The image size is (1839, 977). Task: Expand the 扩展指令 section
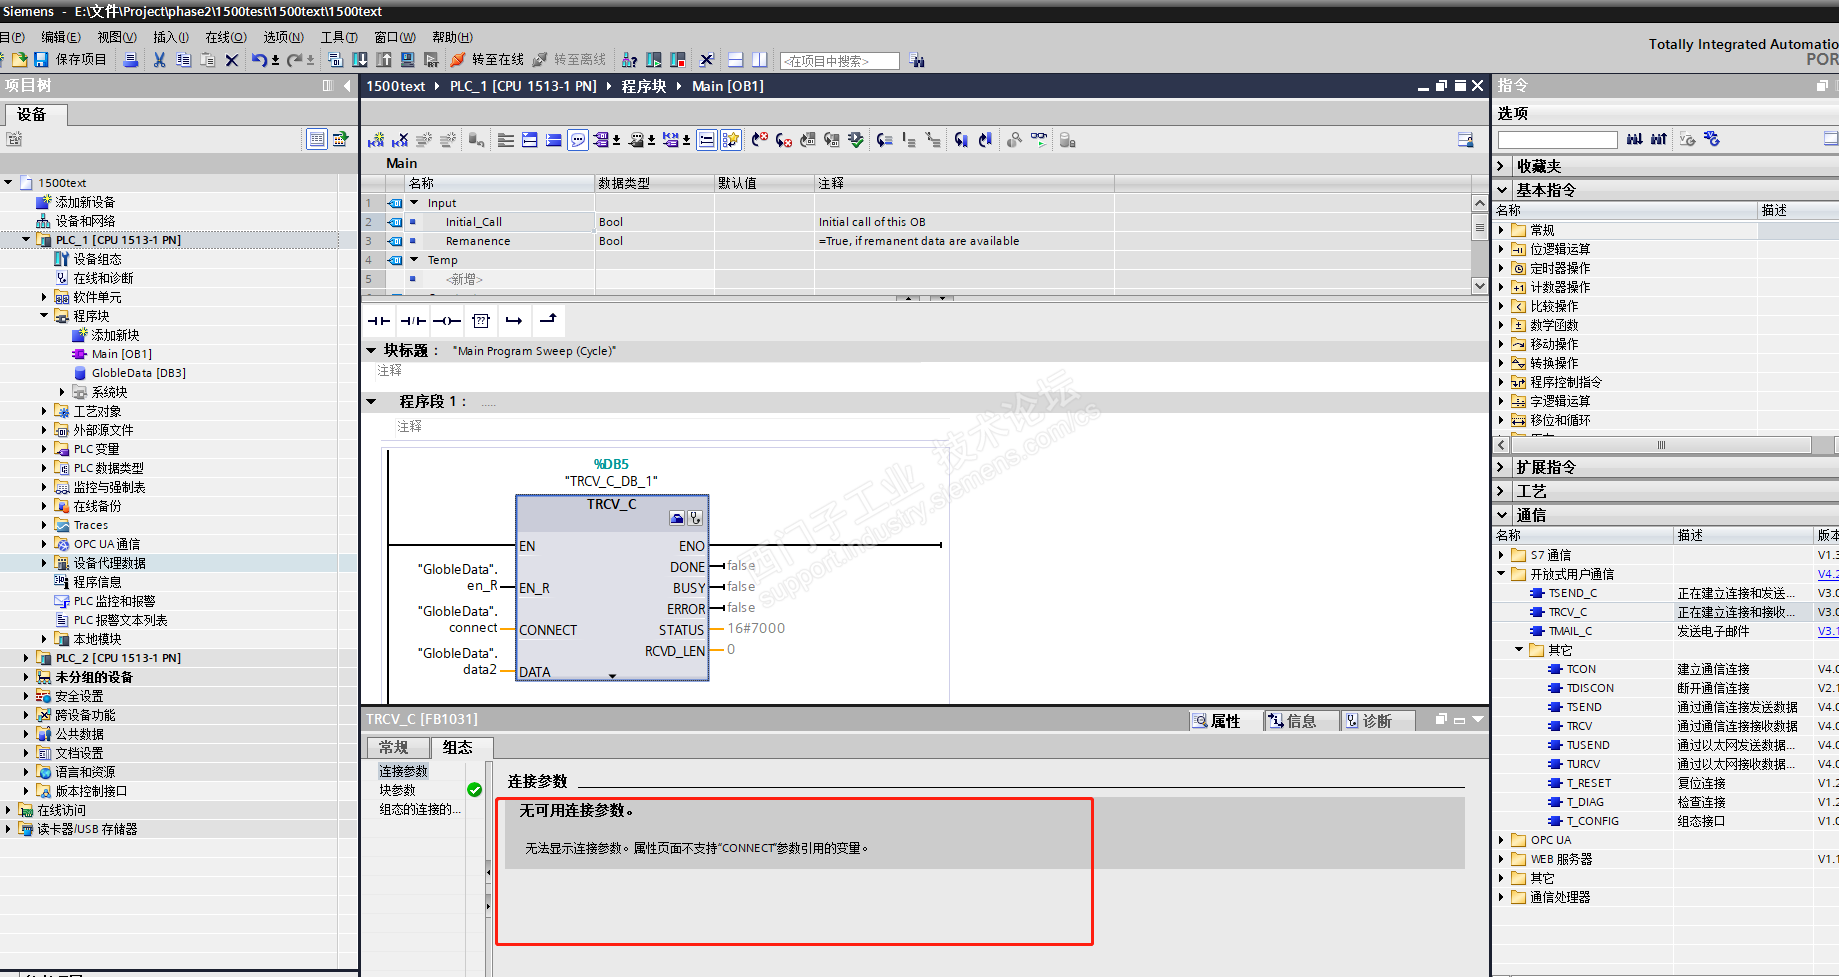(1501, 467)
